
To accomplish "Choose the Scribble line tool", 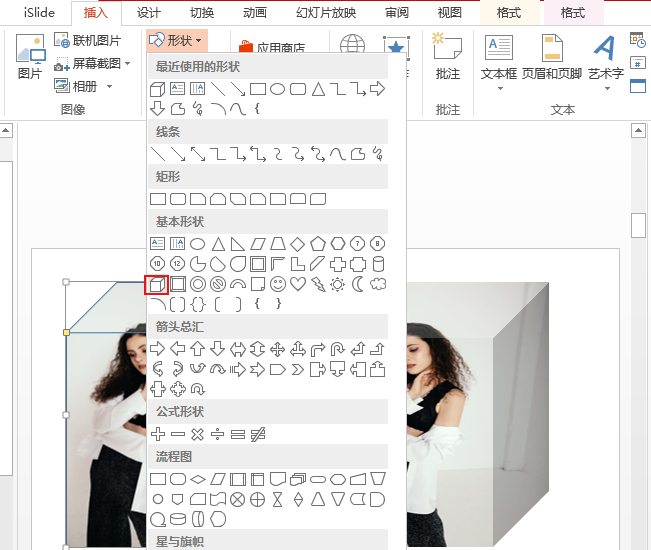I will point(378,154).
